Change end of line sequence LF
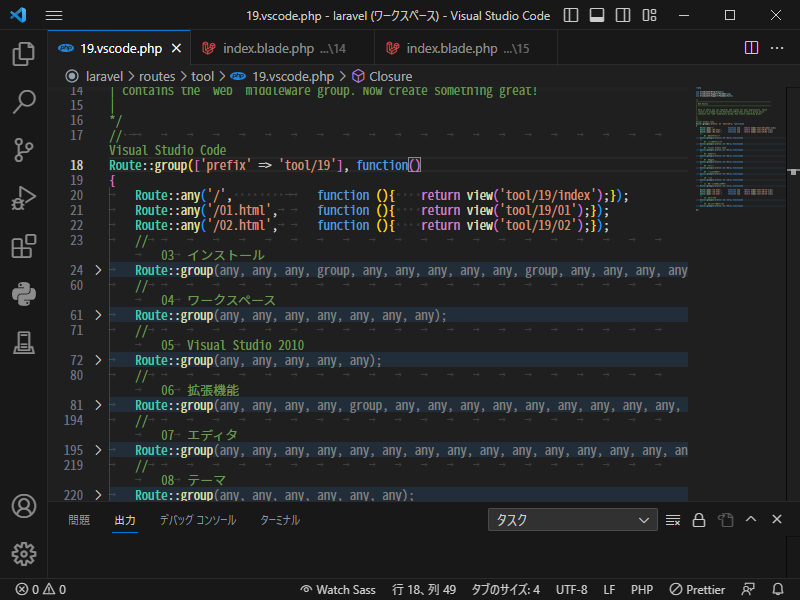This screenshot has width=800, height=600. (609, 590)
